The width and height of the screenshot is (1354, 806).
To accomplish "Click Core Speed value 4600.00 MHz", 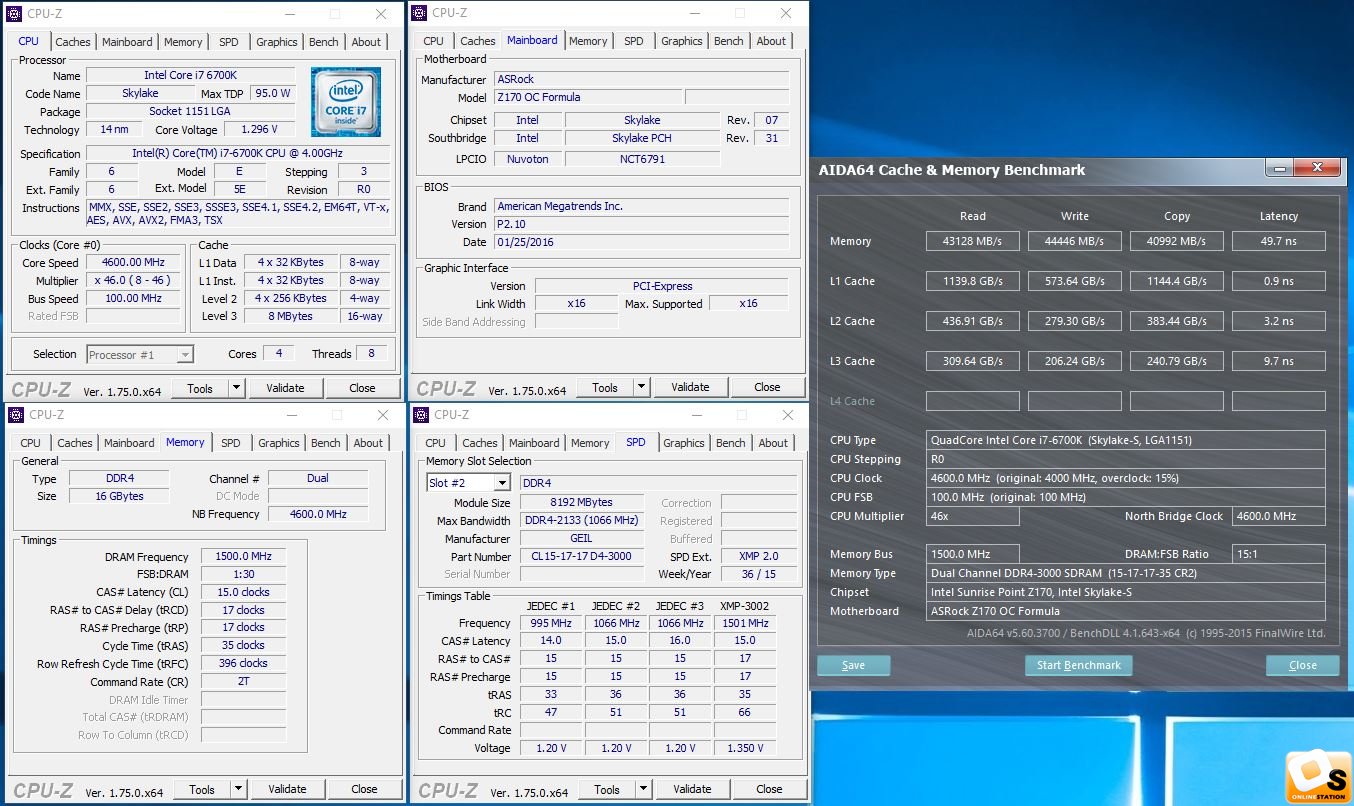I will [x=133, y=262].
